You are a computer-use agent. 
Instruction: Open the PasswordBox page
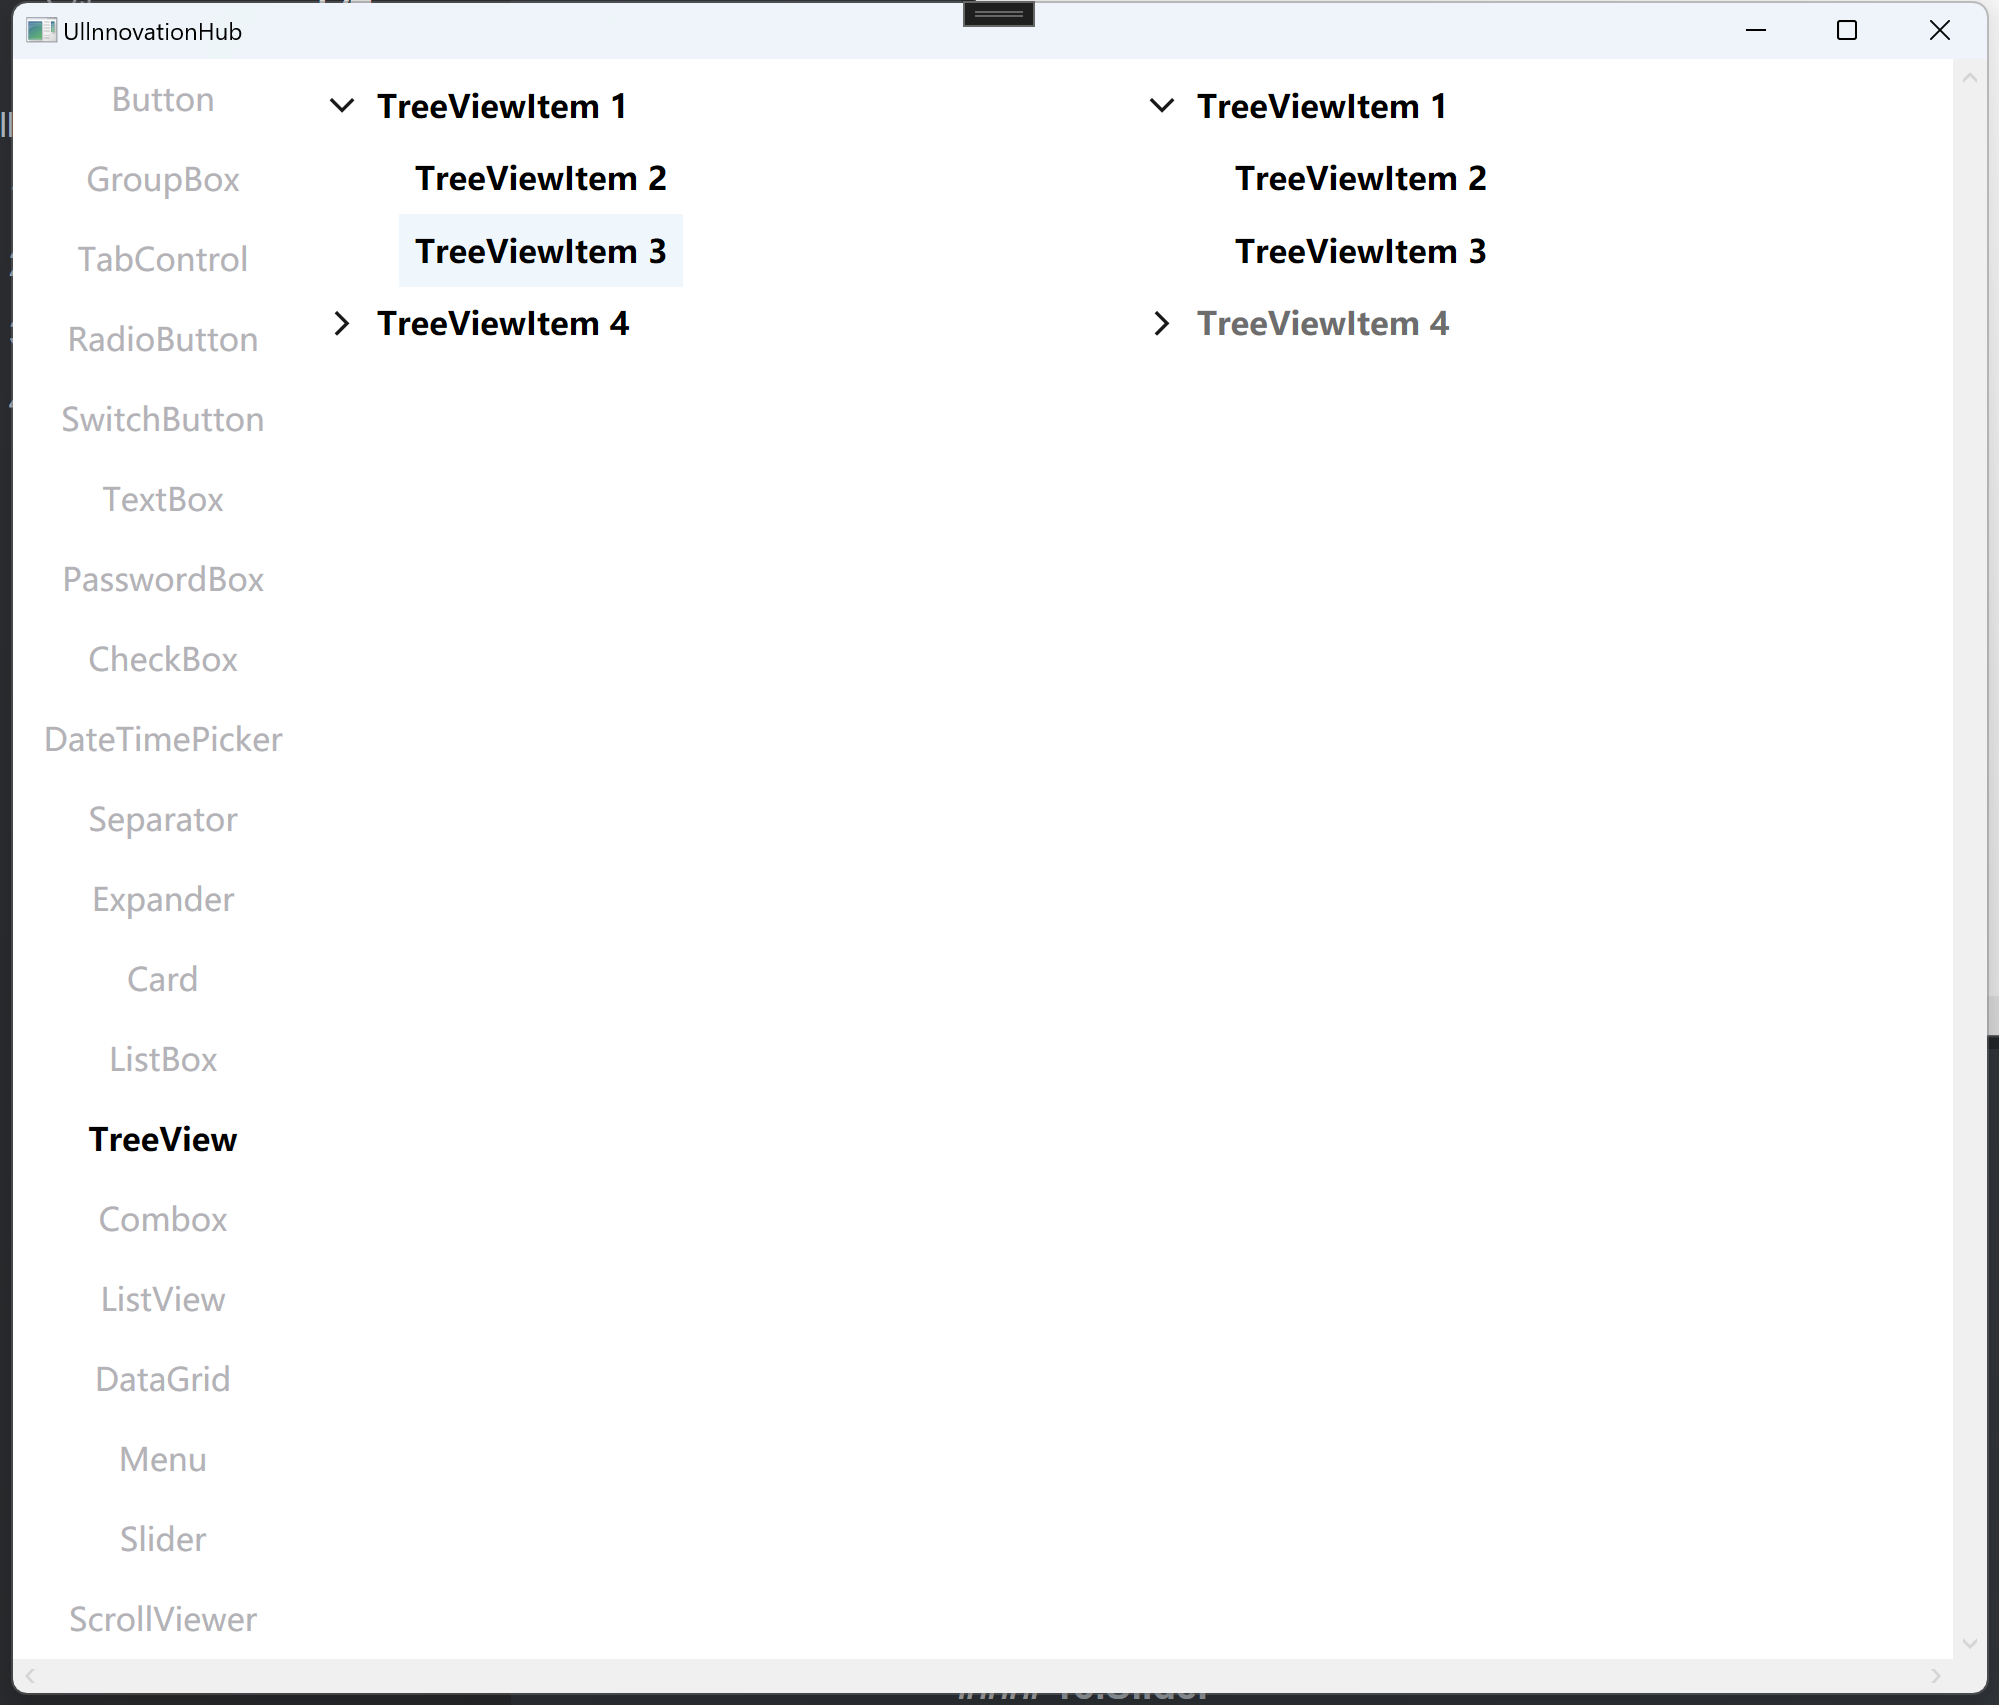coord(163,579)
